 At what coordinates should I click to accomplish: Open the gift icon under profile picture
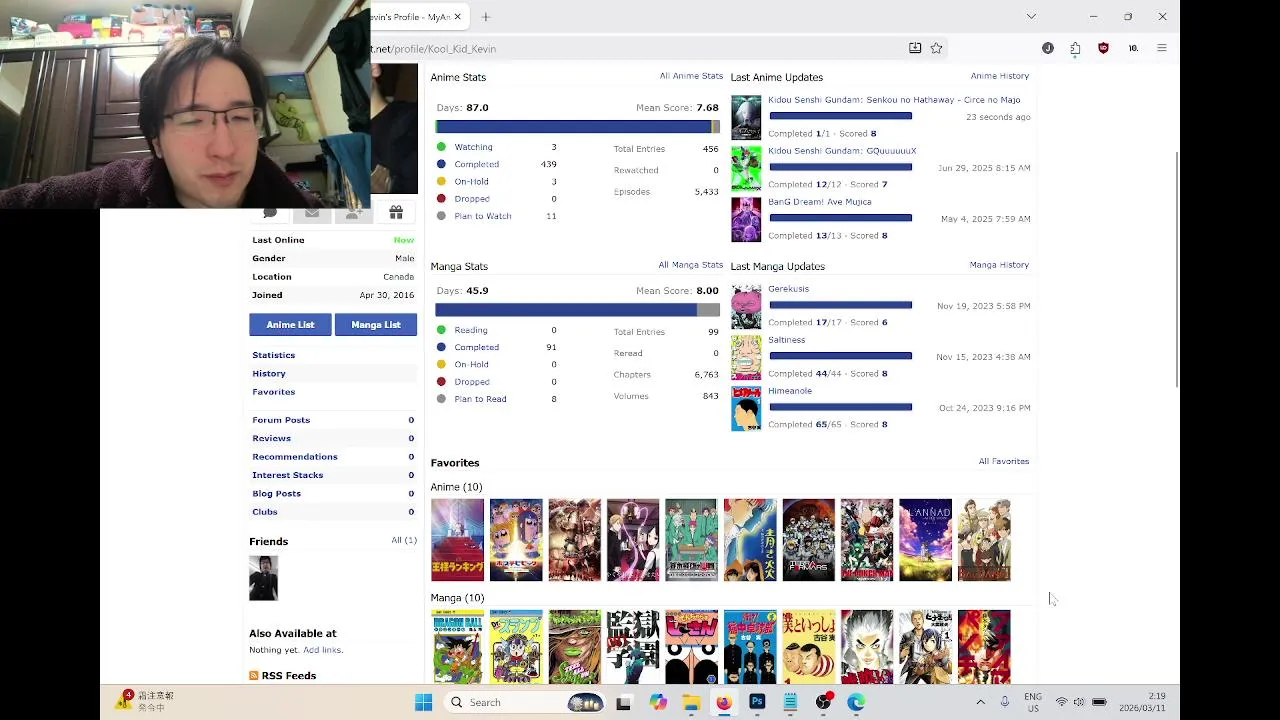[x=396, y=212]
